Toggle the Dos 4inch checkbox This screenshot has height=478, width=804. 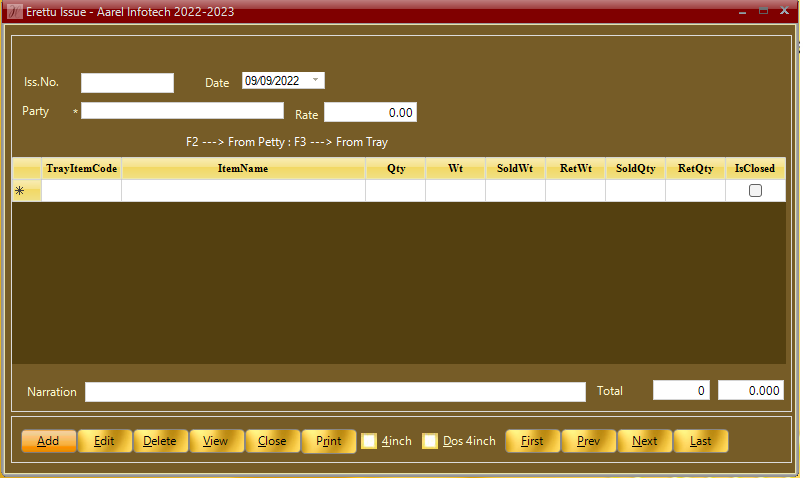point(430,441)
